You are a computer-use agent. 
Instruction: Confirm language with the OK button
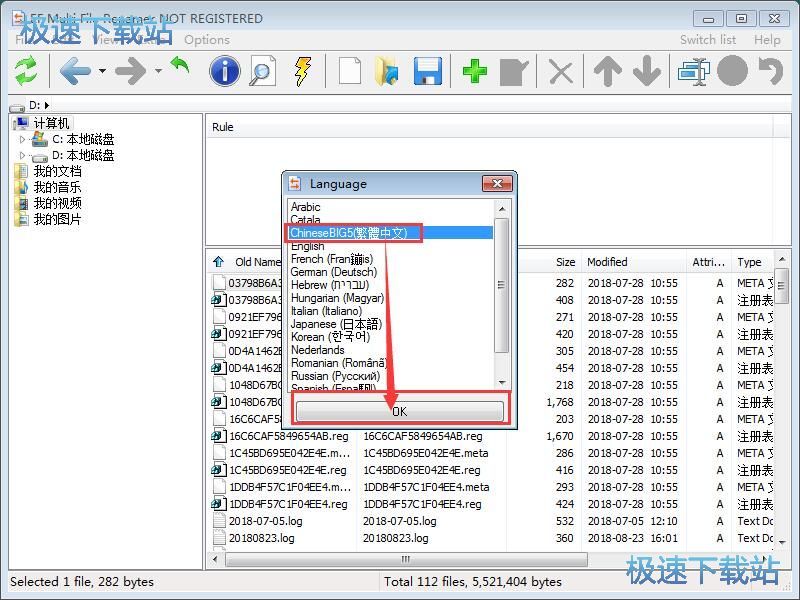(x=399, y=411)
